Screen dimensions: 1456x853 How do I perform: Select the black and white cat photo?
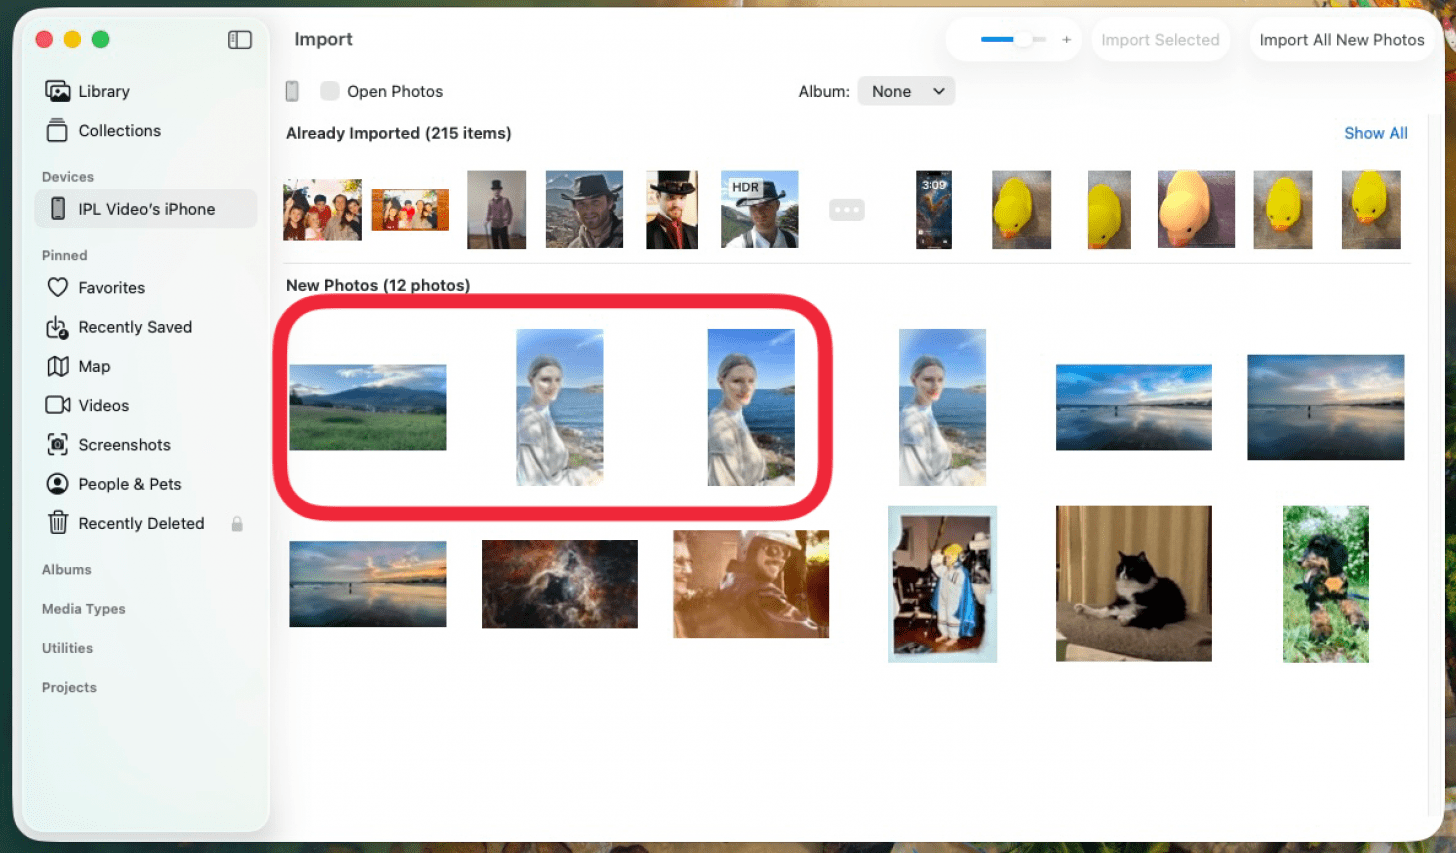1133,583
